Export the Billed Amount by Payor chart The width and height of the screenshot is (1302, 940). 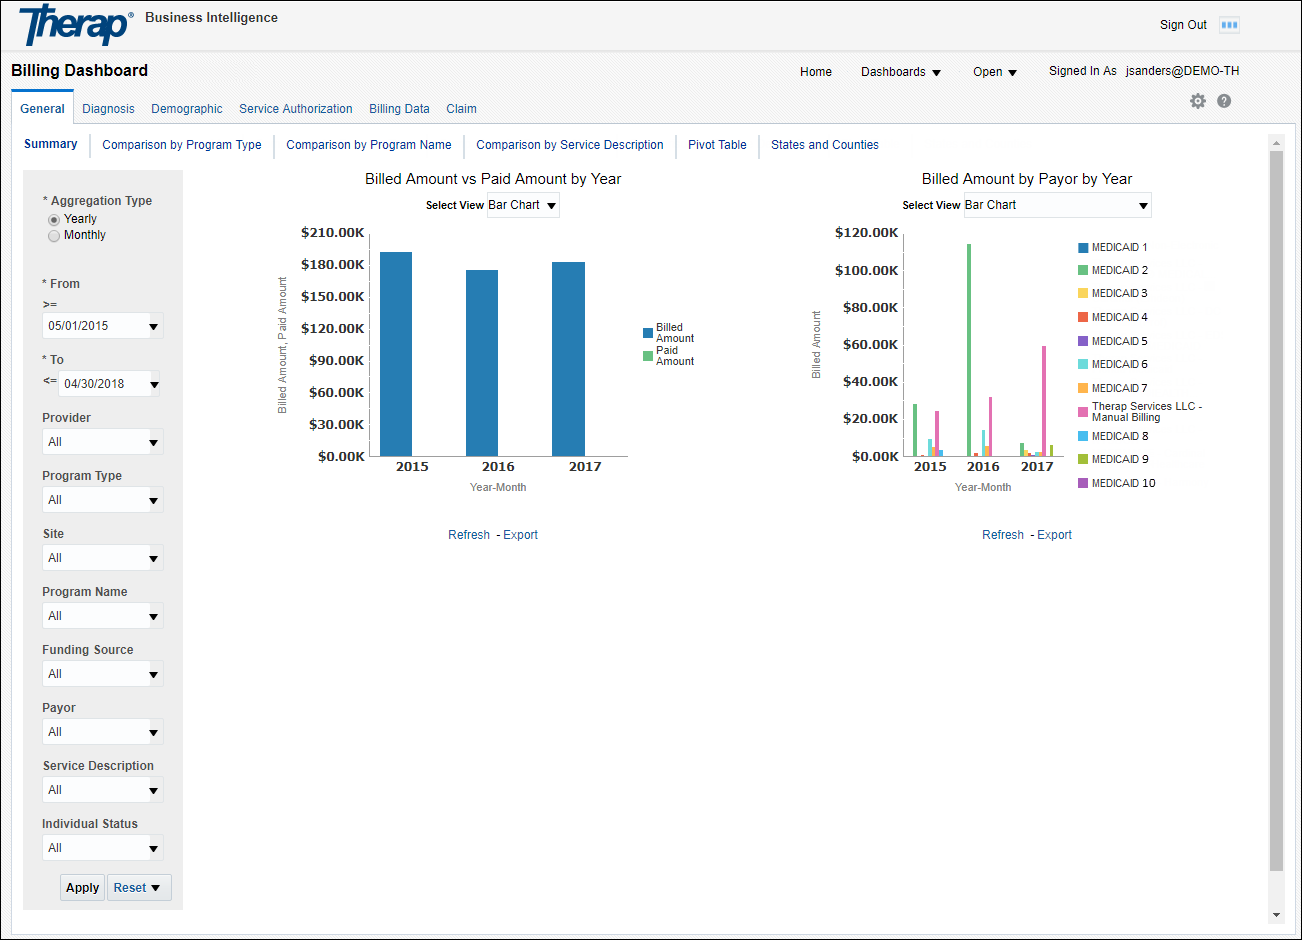tap(1054, 534)
